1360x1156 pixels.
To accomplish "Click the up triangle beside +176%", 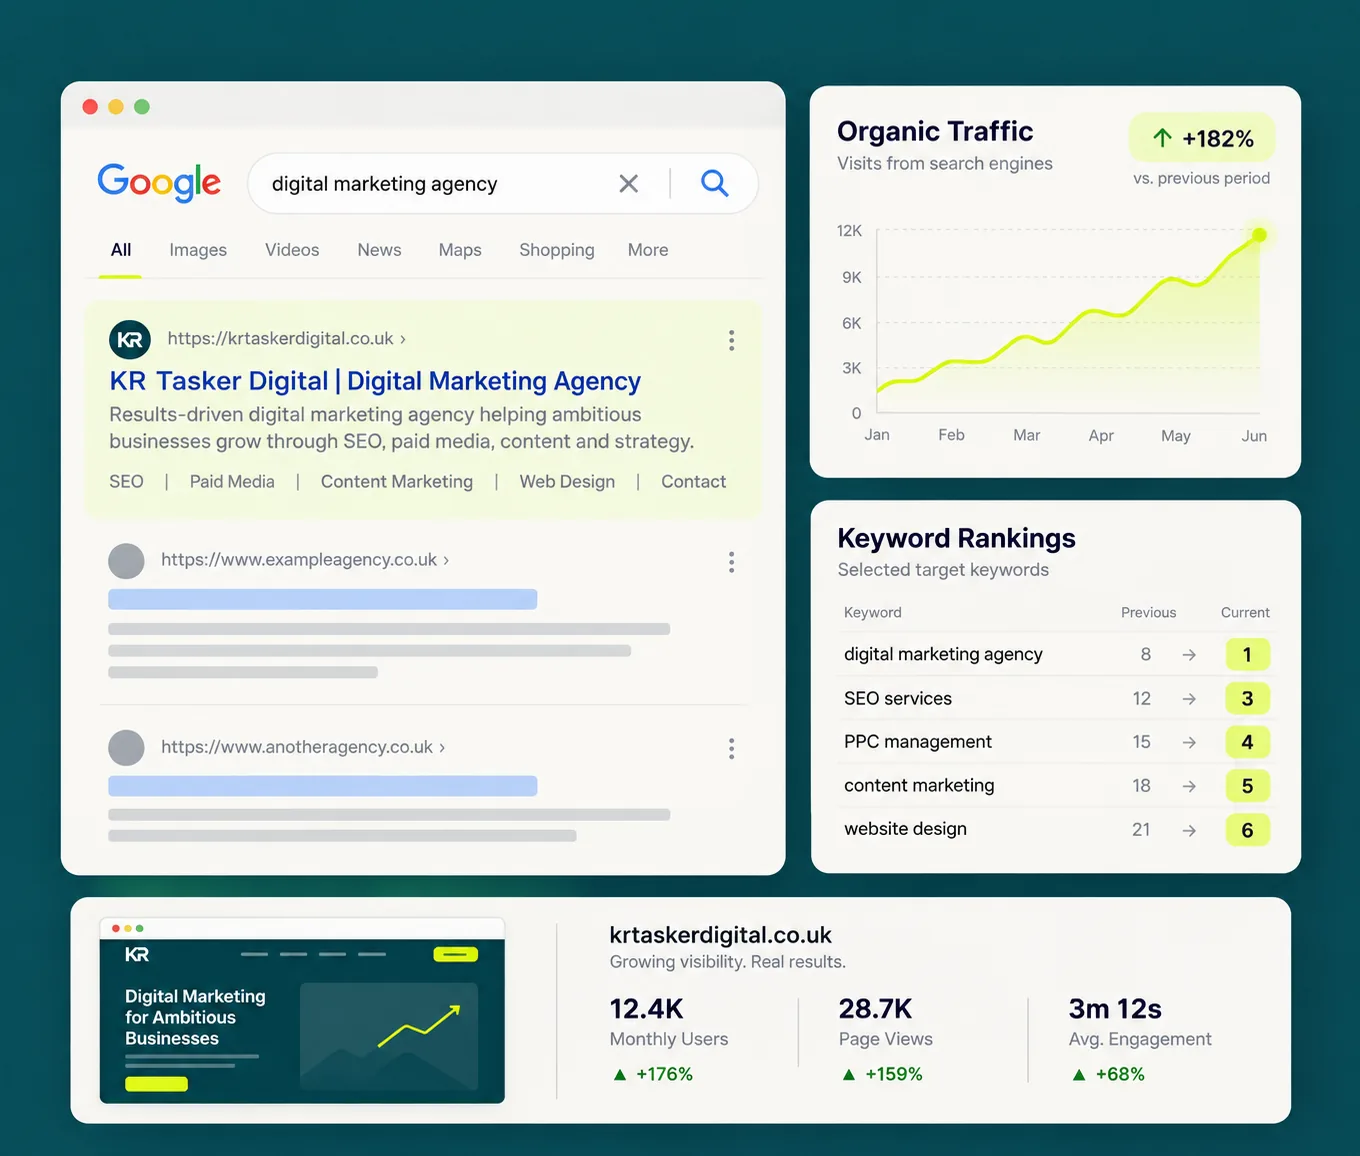I will (620, 1075).
